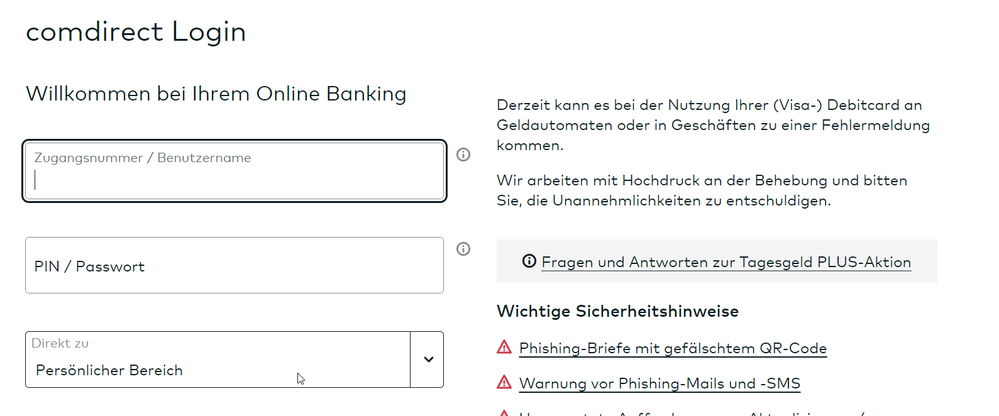Click the comdirect Login page heading
Screen dimensions: 999x416
point(136,32)
